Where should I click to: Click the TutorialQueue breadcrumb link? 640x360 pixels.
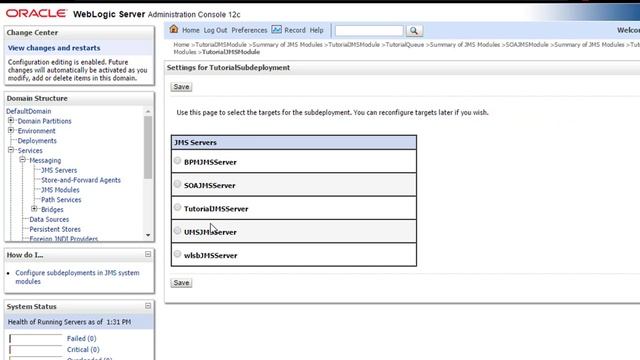click(404, 44)
